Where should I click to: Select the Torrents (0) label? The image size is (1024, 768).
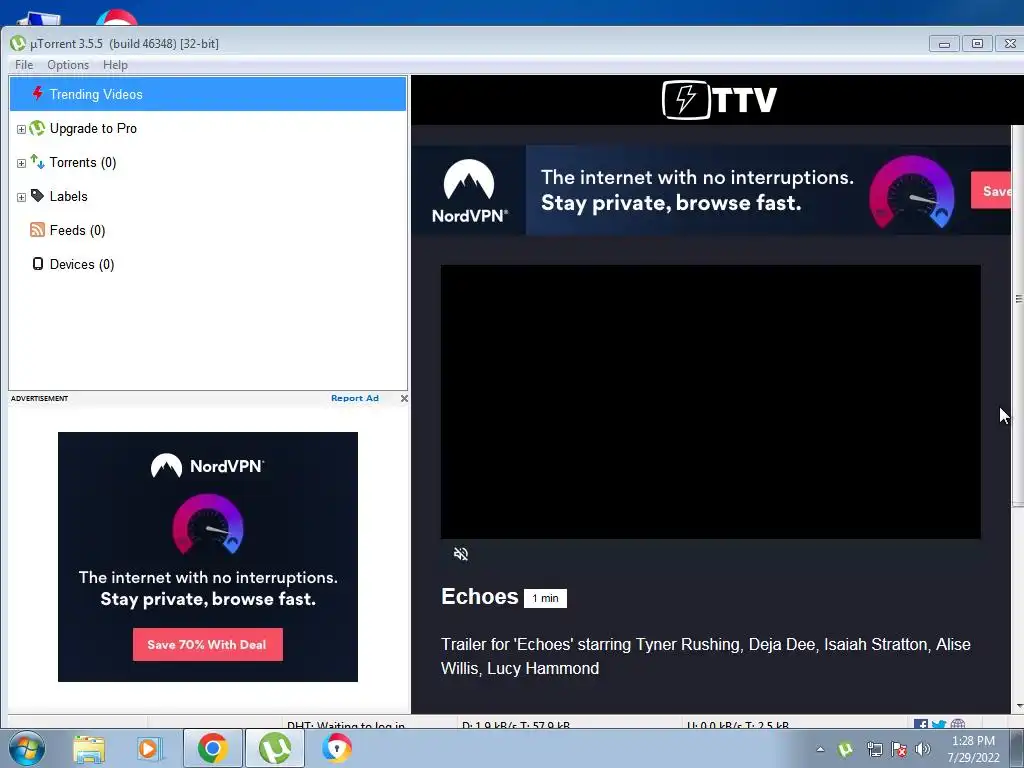[x=83, y=162]
